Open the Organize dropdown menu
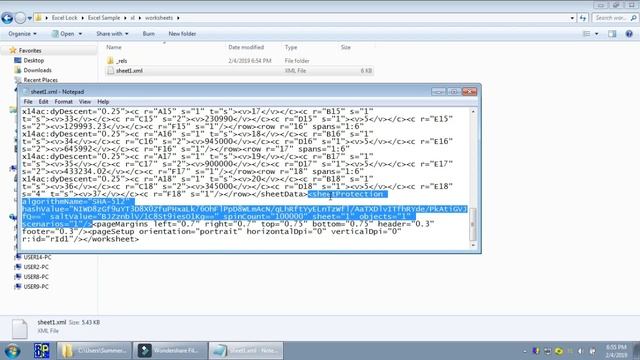This screenshot has width=640, height=360. click(x=22, y=34)
